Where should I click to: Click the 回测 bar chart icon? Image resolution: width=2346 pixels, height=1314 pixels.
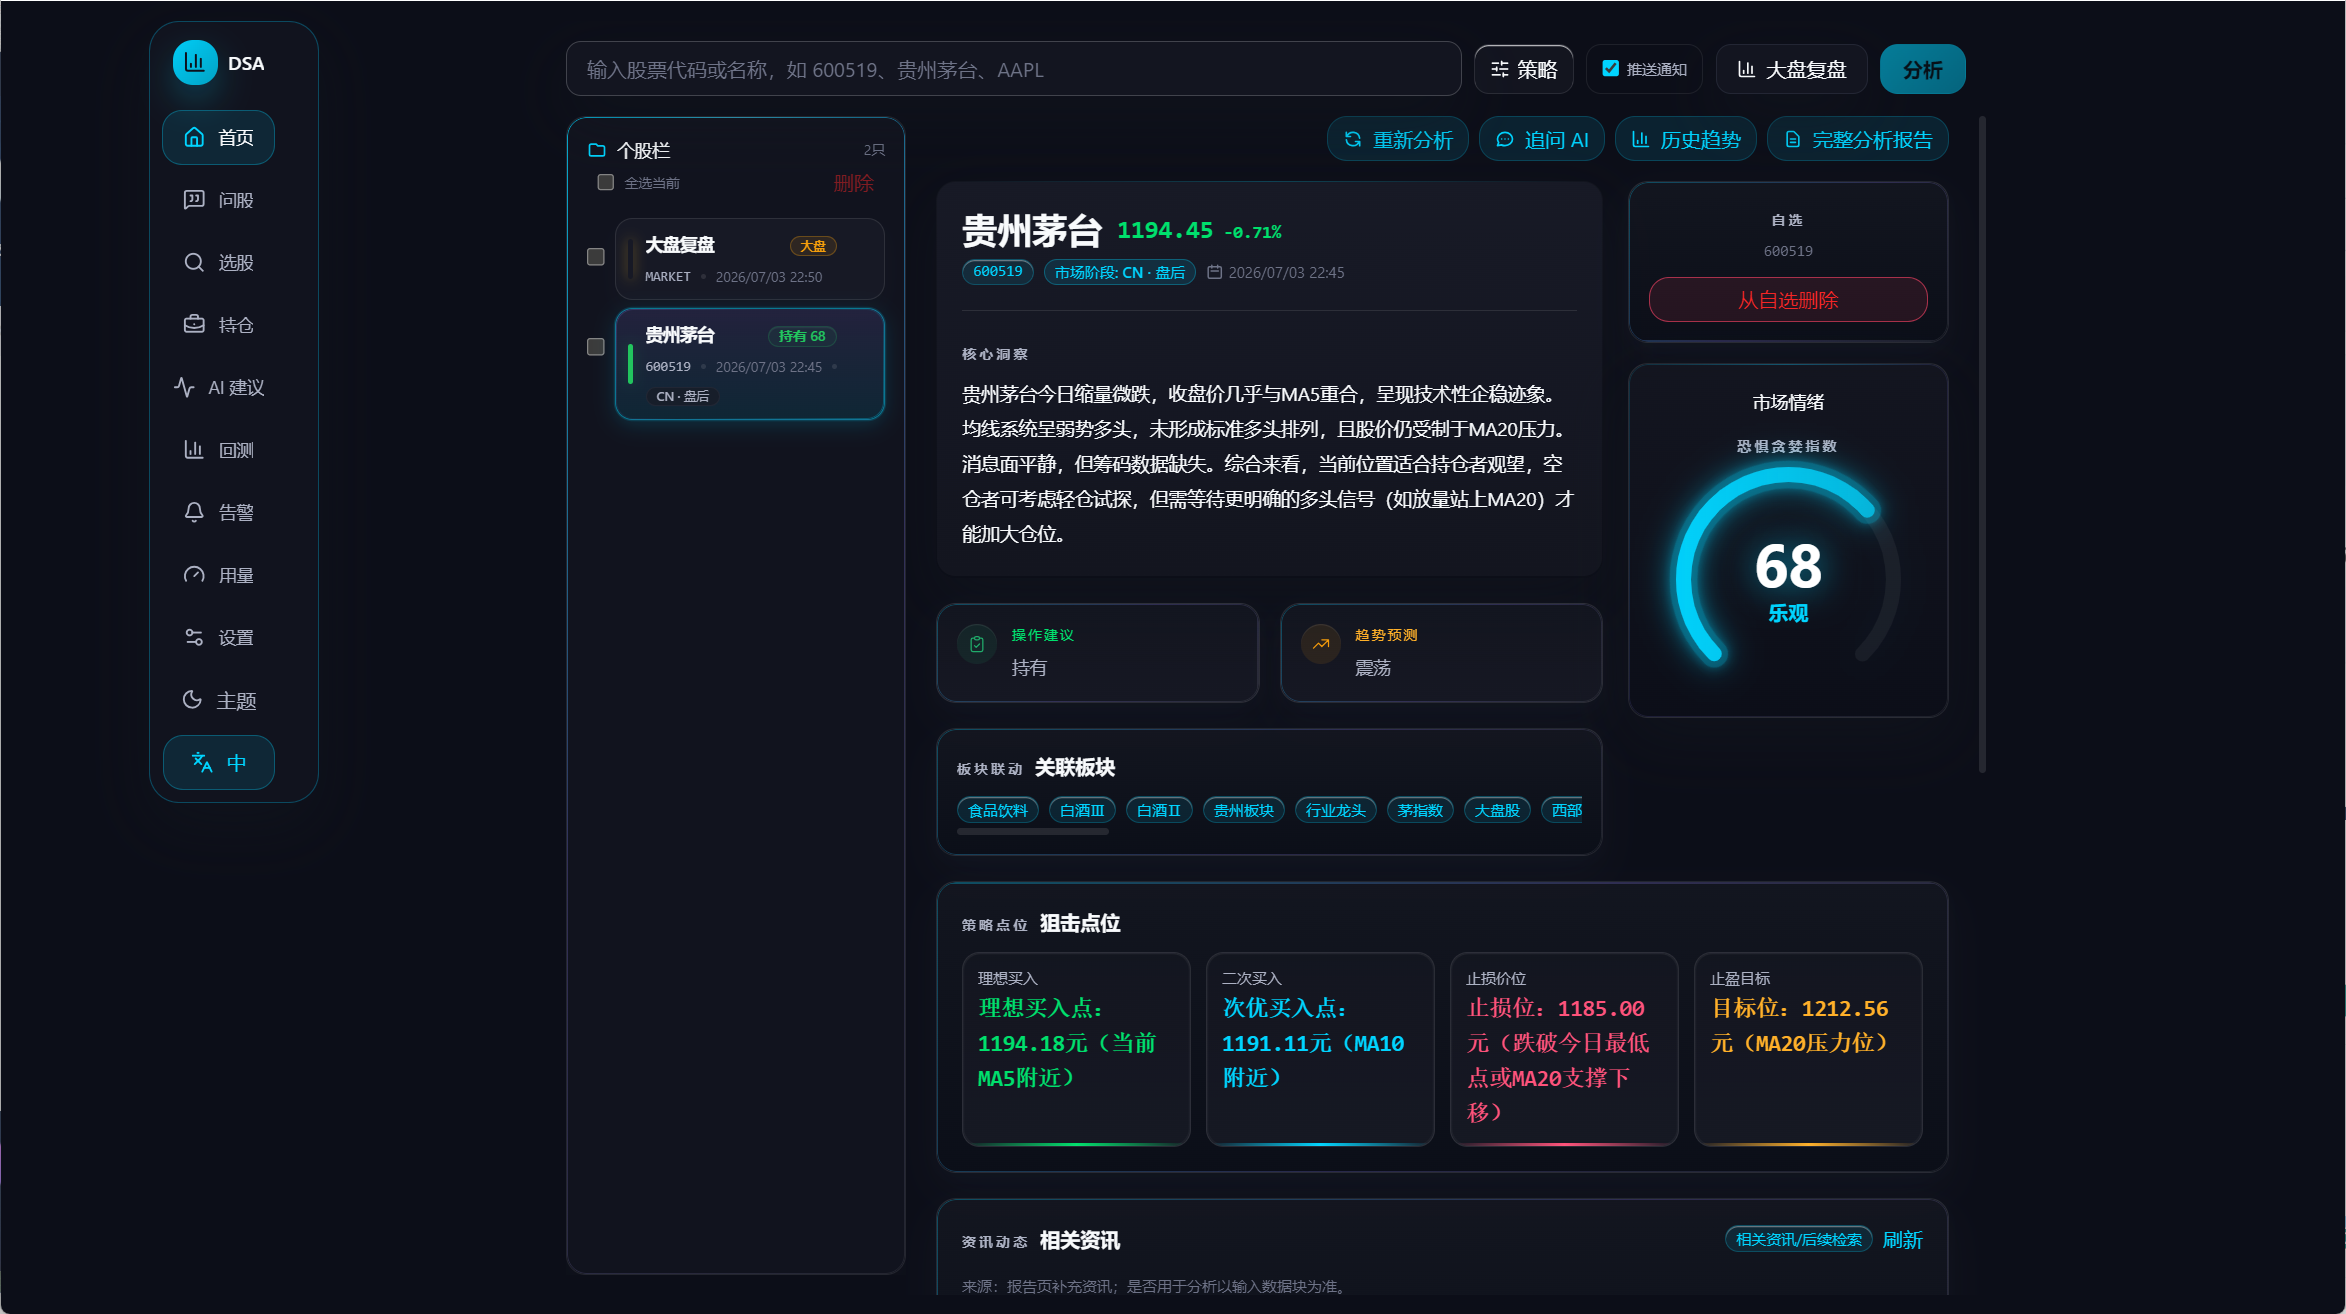pyautogui.click(x=194, y=450)
